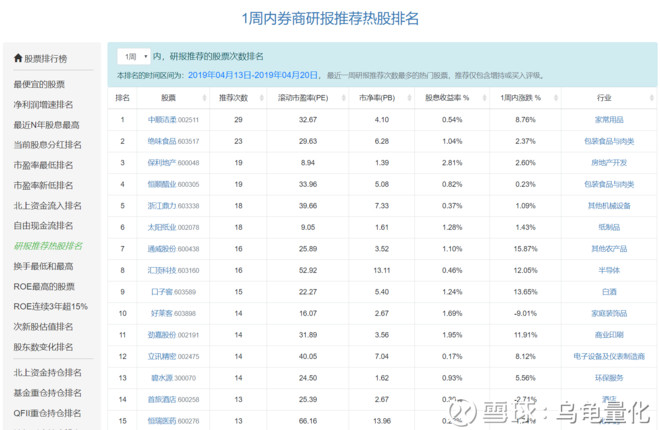Open 电子设备及仪表制造商 industry link

pyautogui.click(x=609, y=356)
